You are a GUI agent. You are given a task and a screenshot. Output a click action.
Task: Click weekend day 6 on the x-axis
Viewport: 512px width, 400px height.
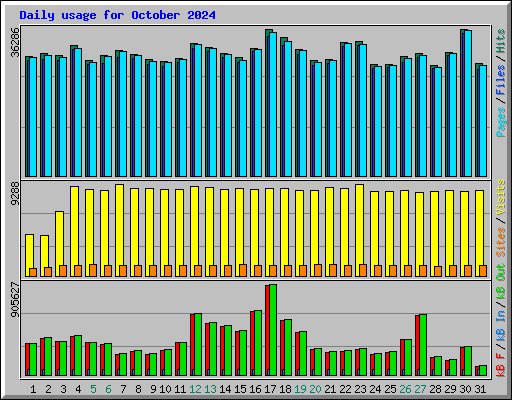click(108, 389)
